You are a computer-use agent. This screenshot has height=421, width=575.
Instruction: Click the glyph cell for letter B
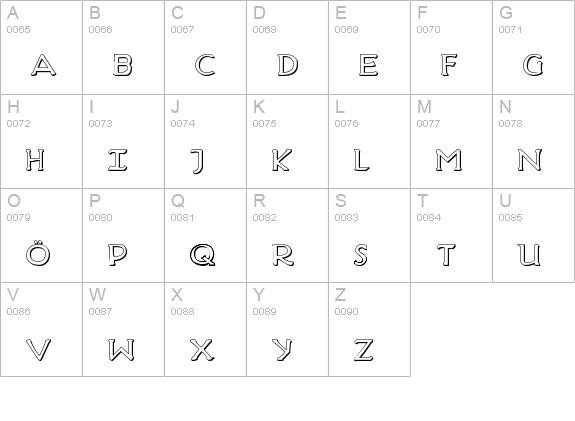[x=124, y=47]
